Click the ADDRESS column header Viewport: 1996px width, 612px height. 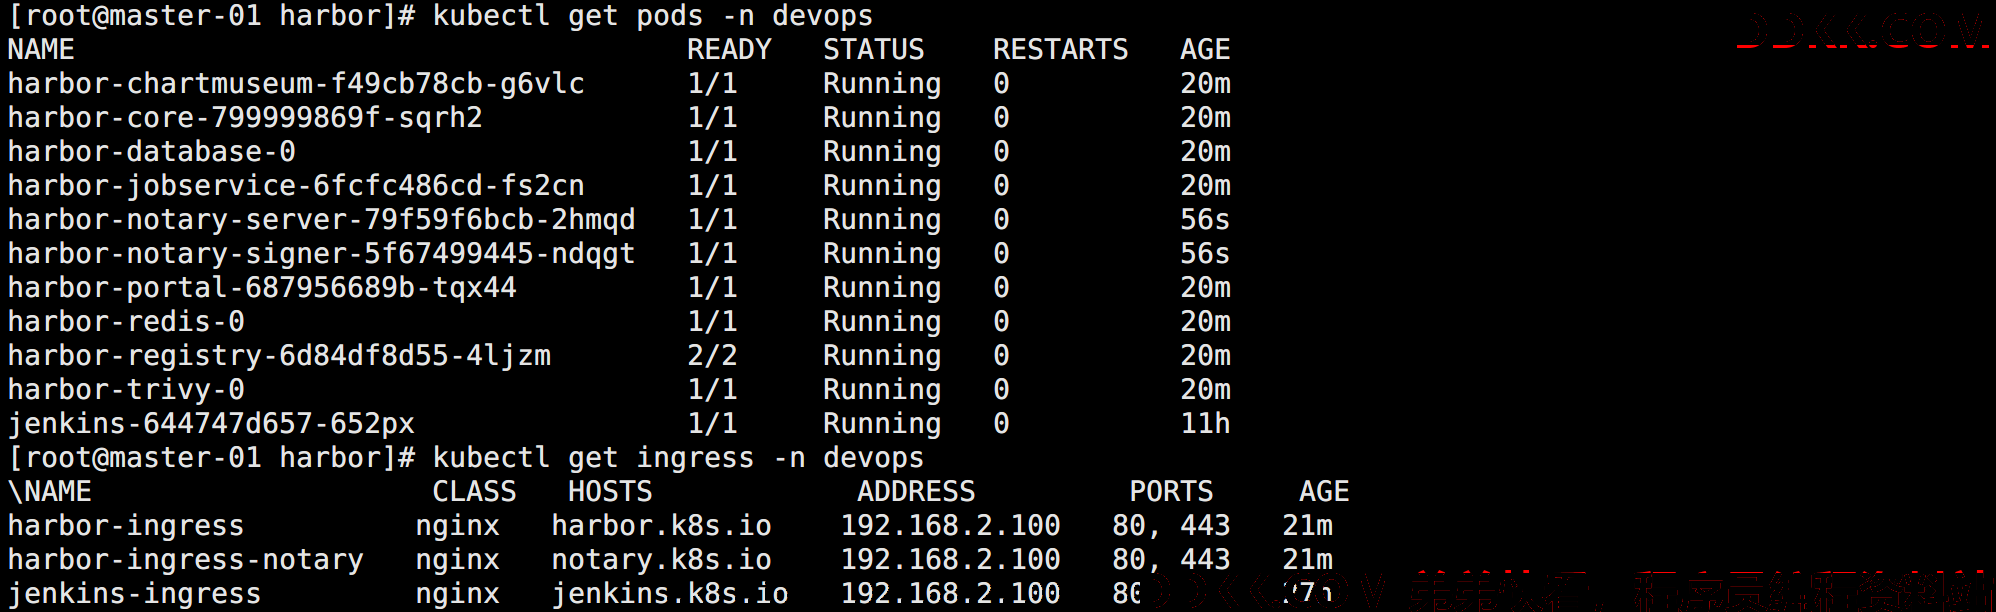[x=916, y=492]
